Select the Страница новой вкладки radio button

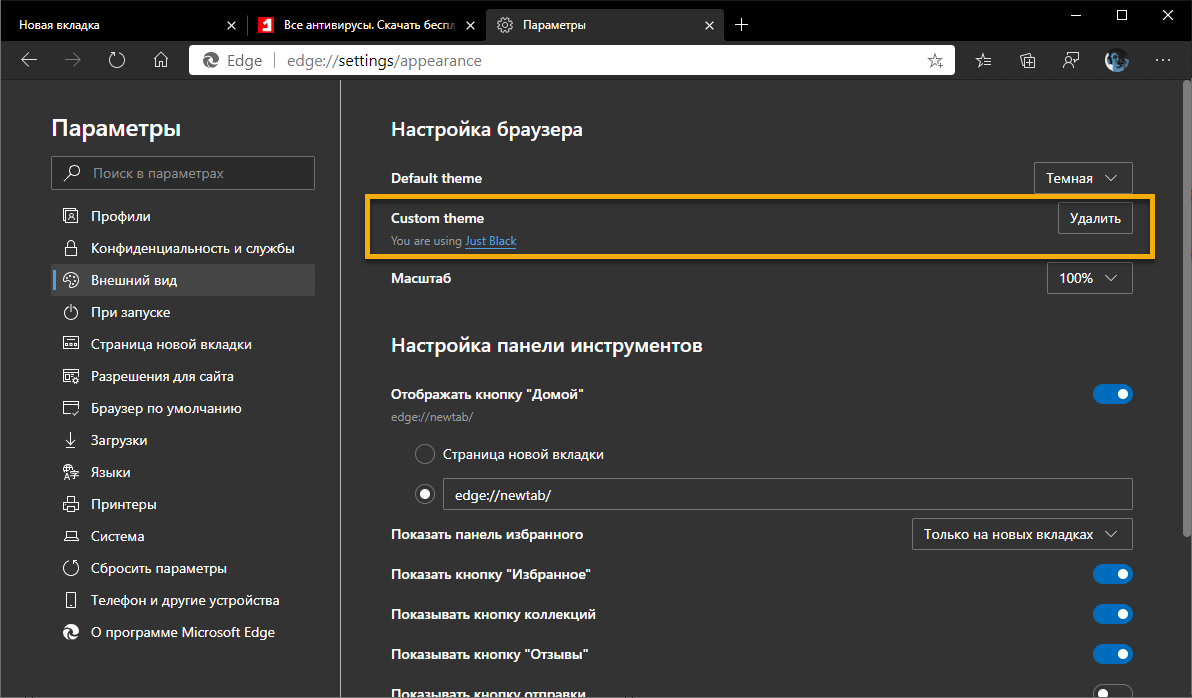[x=424, y=453]
